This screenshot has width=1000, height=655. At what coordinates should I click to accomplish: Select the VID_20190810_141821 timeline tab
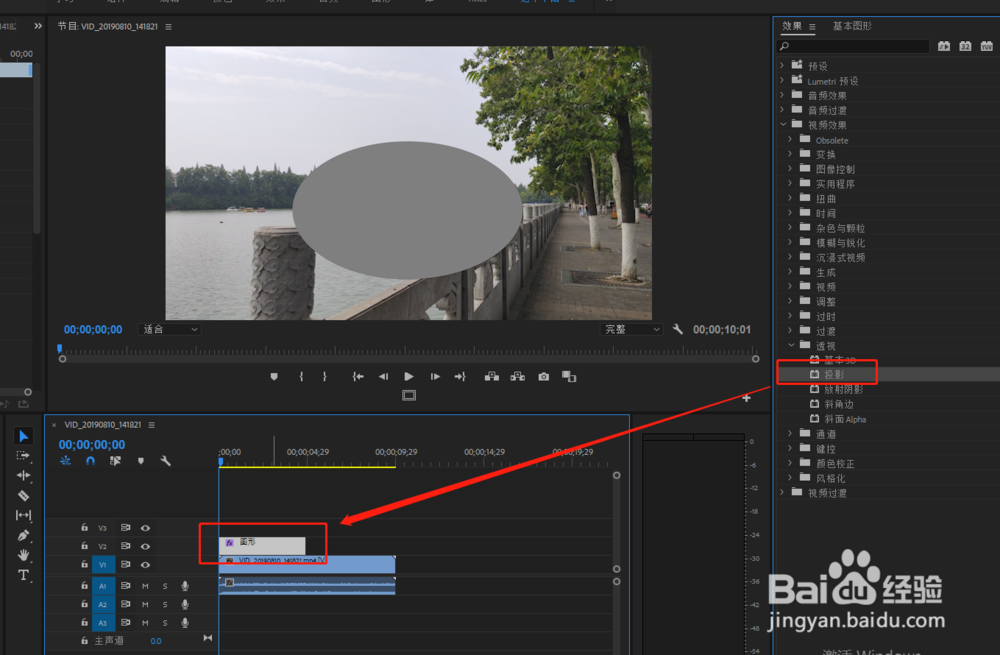103,425
